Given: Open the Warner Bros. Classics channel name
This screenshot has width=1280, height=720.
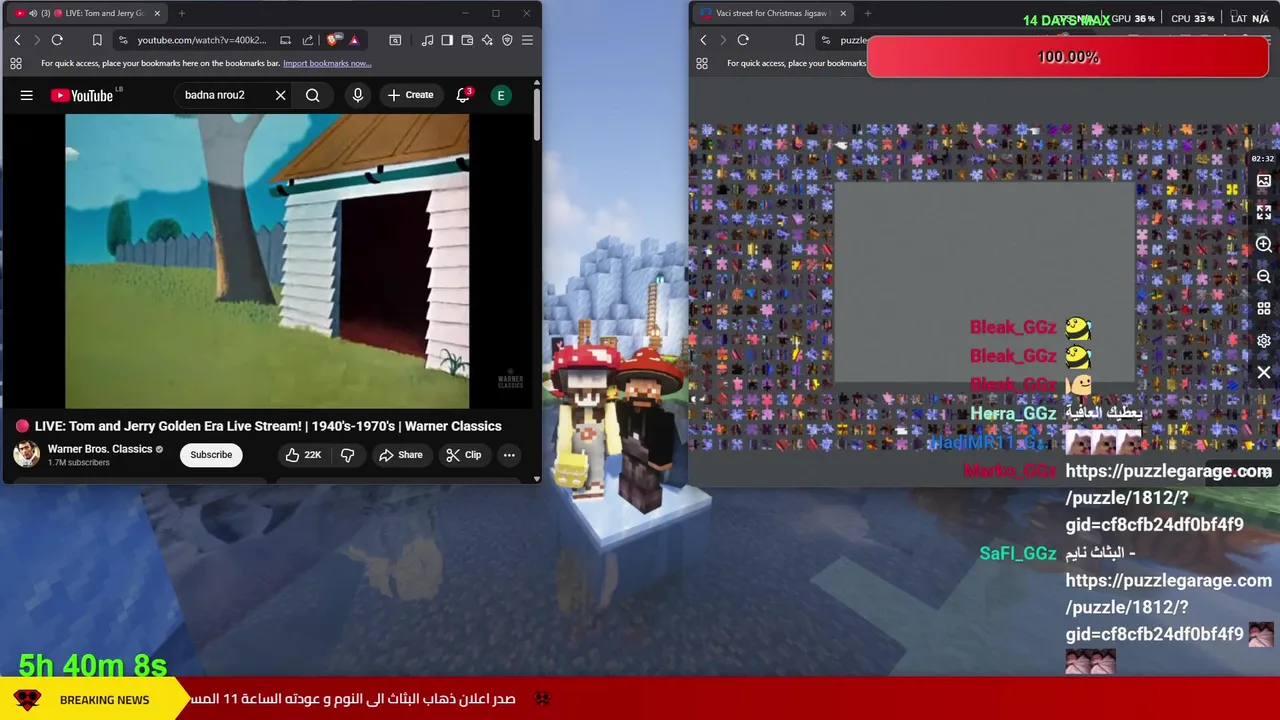Looking at the screenshot, I should 100,449.
